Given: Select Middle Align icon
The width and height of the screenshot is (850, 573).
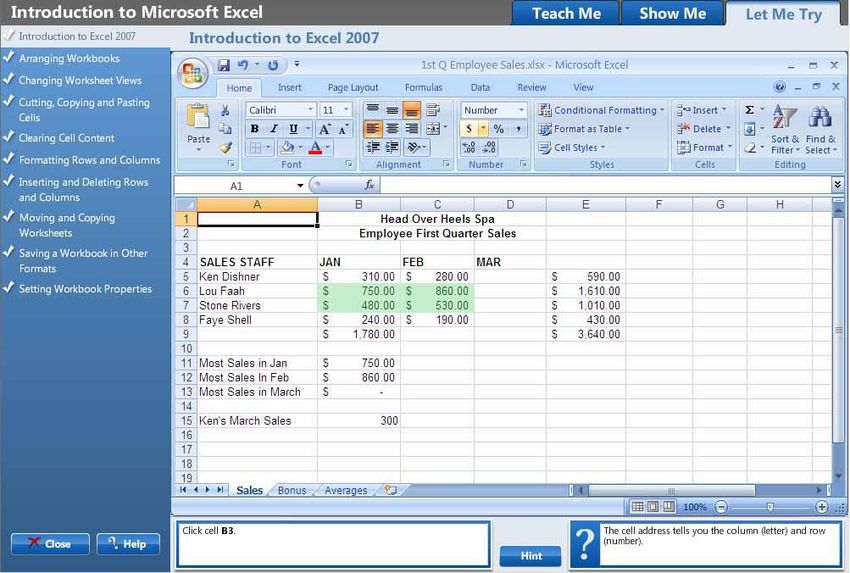Looking at the screenshot, I should point(392,110).
